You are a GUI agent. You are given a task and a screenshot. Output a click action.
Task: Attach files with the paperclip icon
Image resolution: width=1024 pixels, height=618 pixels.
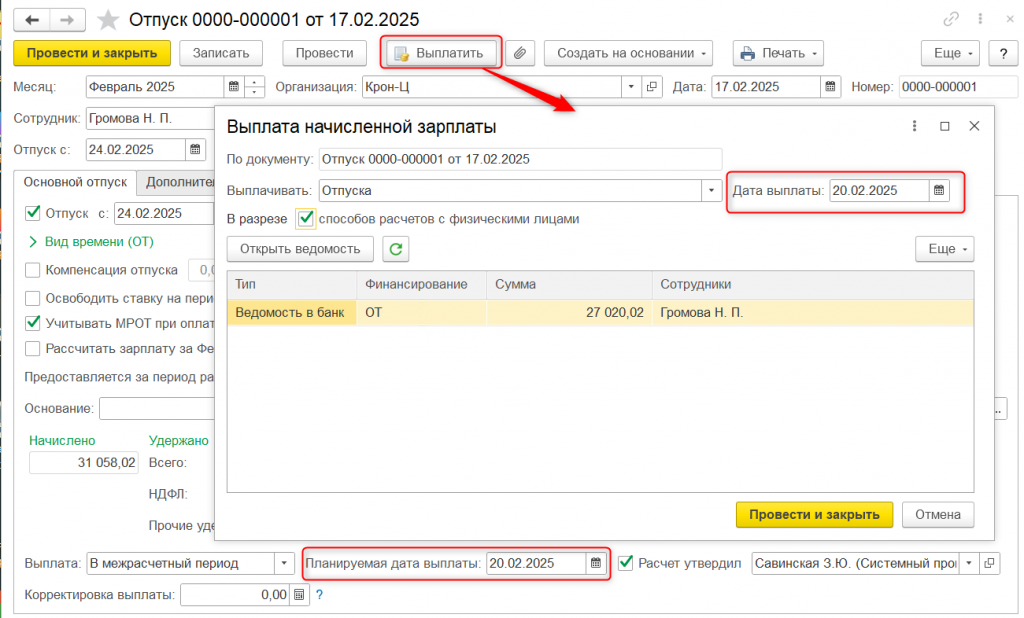click(x=520, y=53)
